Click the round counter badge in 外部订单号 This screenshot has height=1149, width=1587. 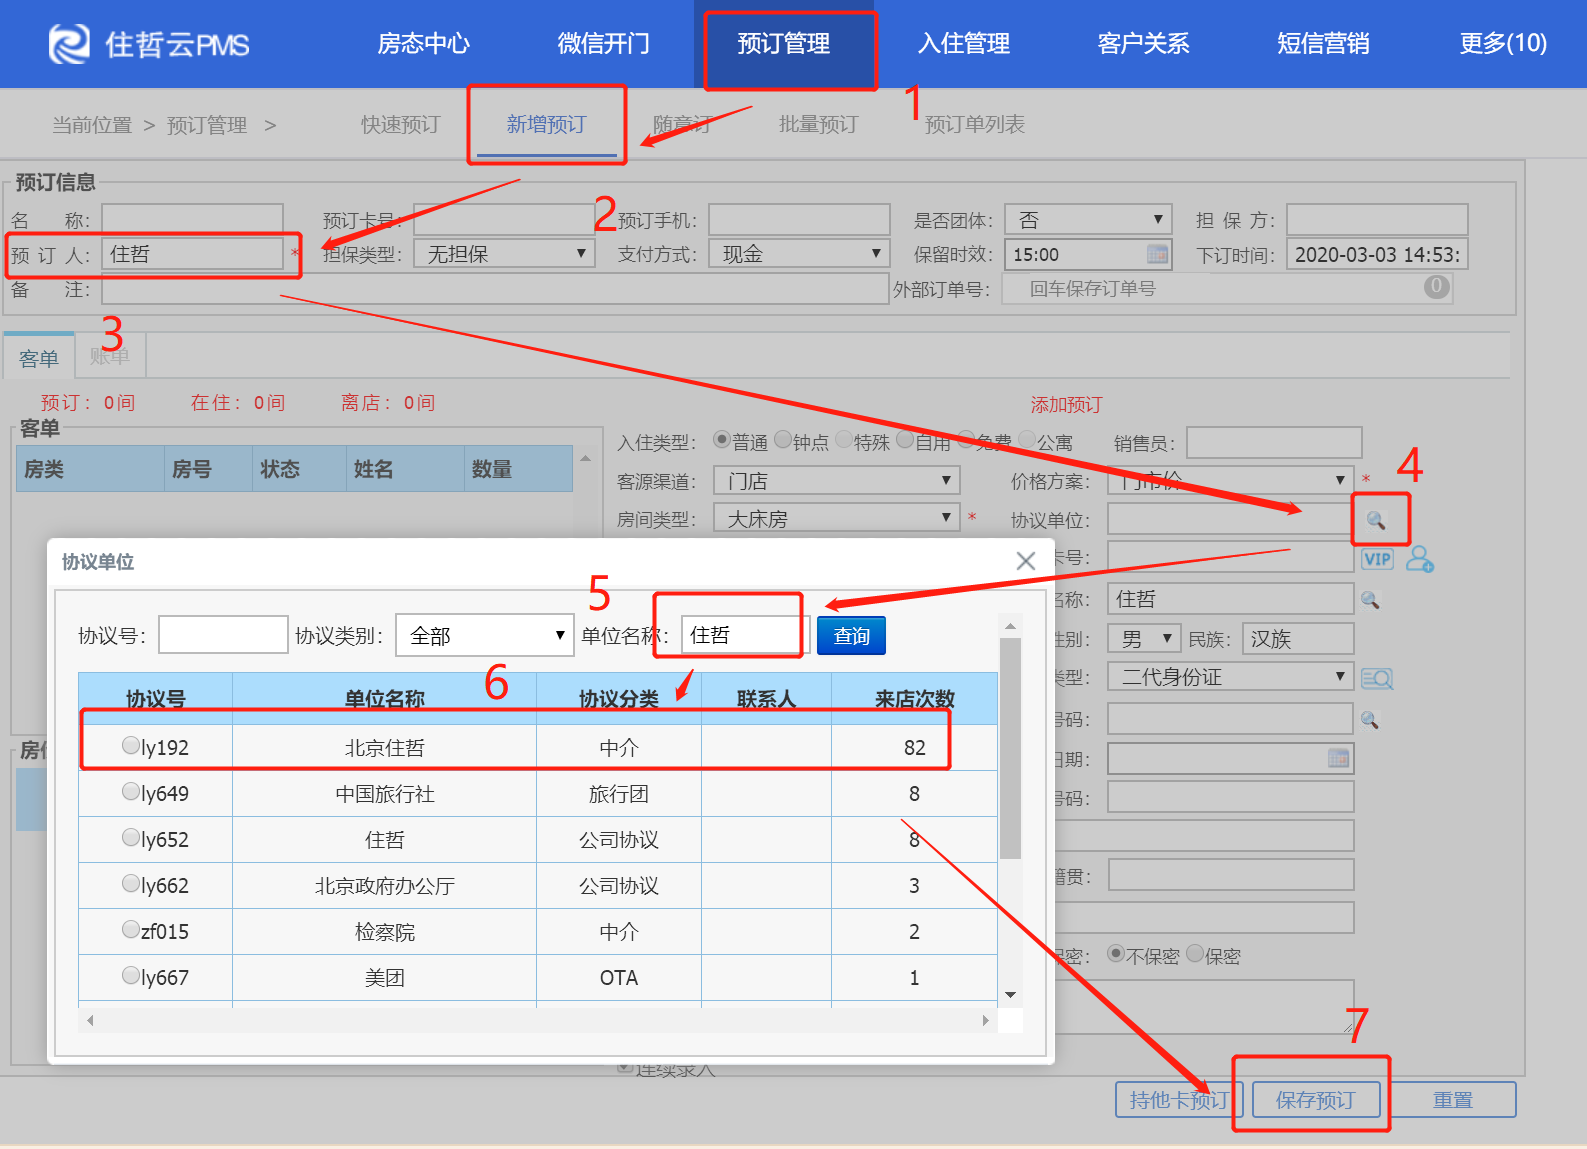coord(1436,286)
